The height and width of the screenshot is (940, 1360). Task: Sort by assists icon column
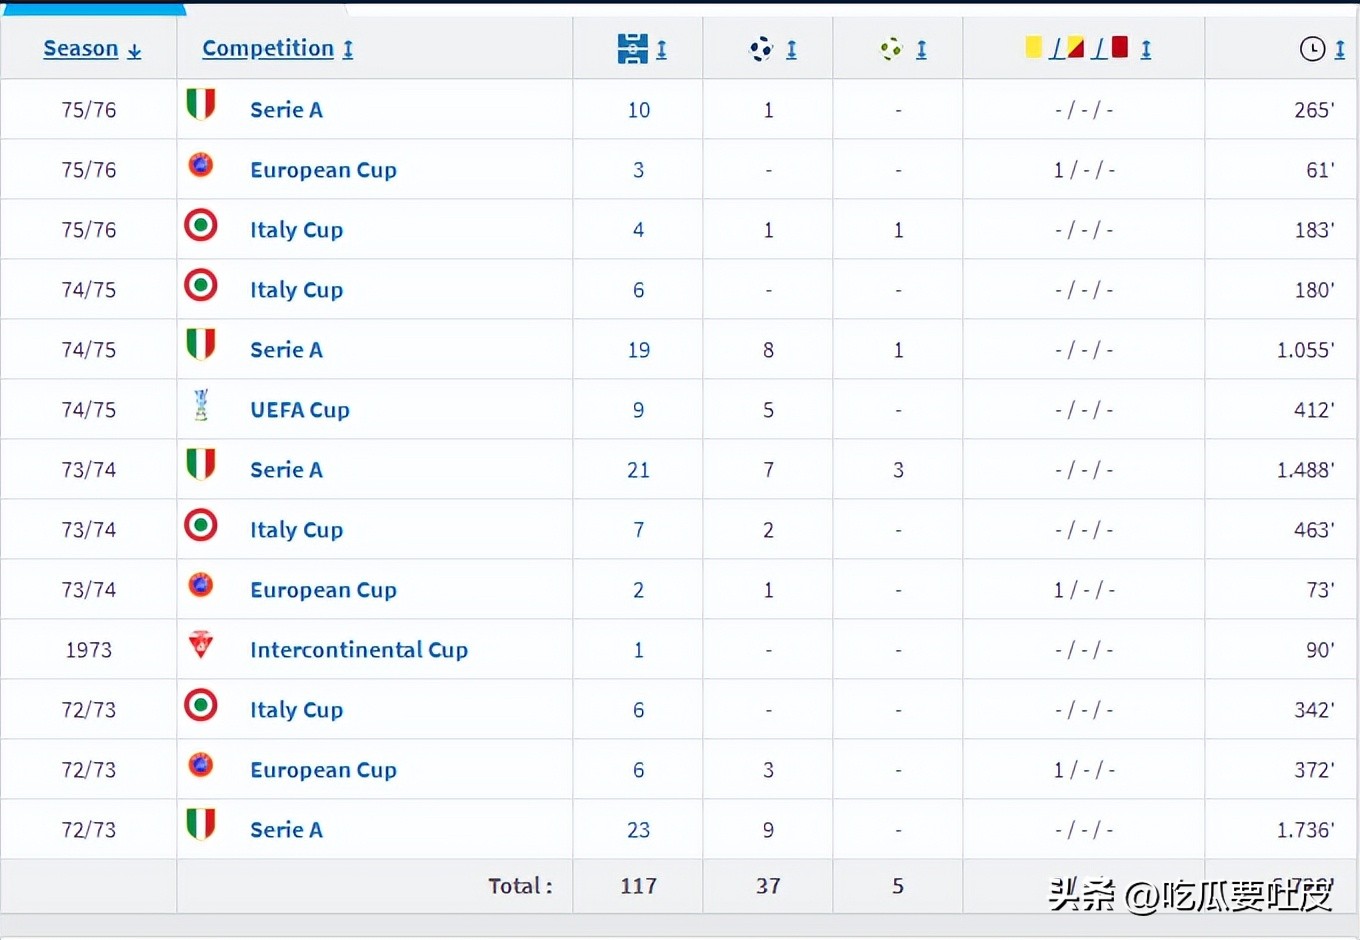click(891, 48)
